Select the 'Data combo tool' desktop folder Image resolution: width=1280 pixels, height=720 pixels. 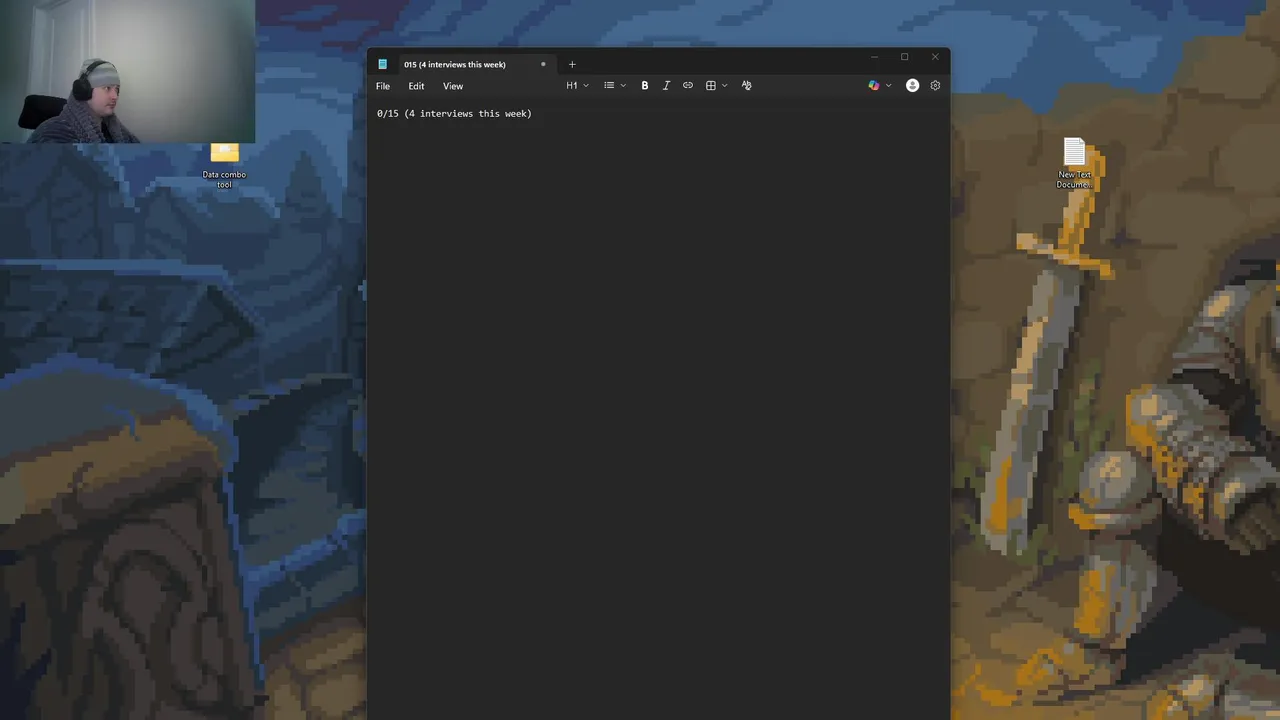coord(224,166)
